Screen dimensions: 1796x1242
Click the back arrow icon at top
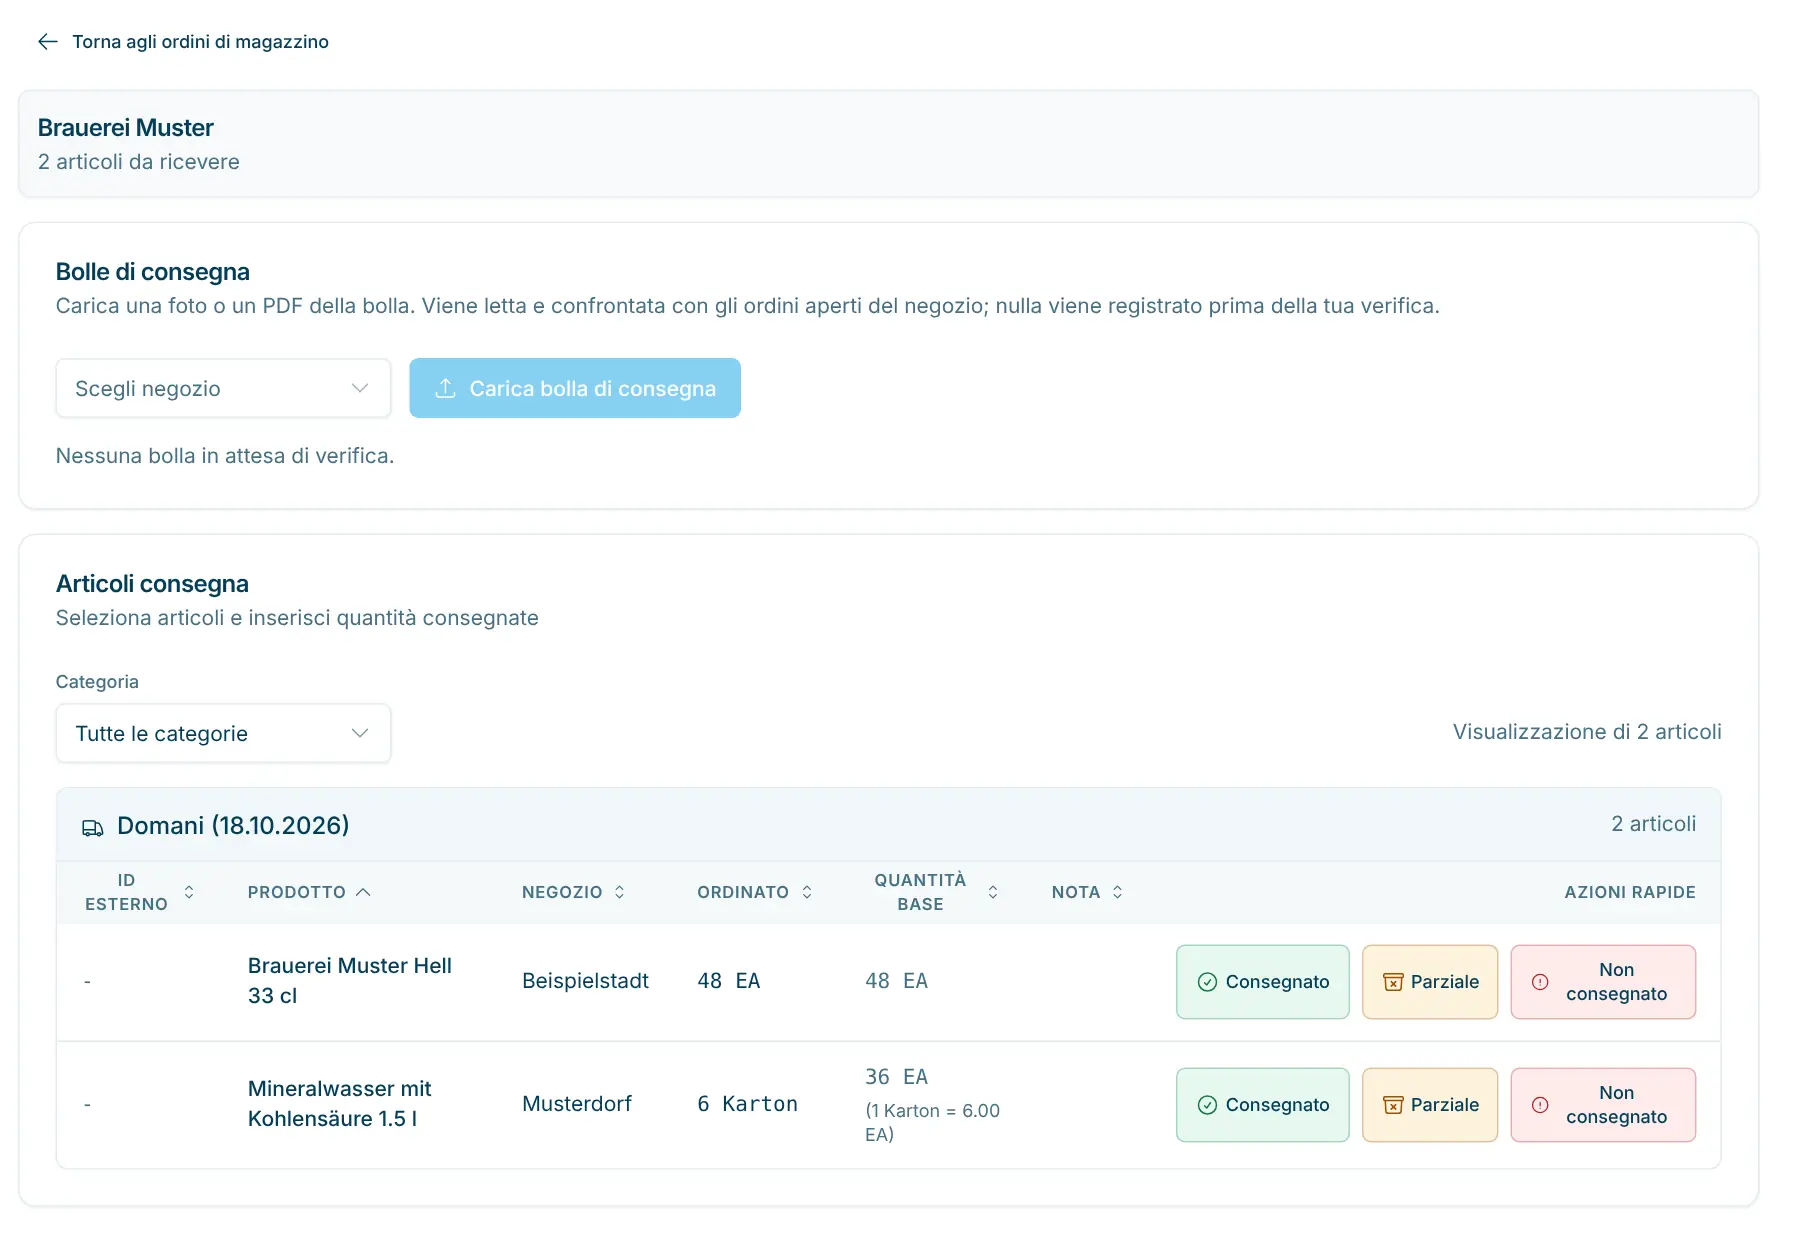47,41
